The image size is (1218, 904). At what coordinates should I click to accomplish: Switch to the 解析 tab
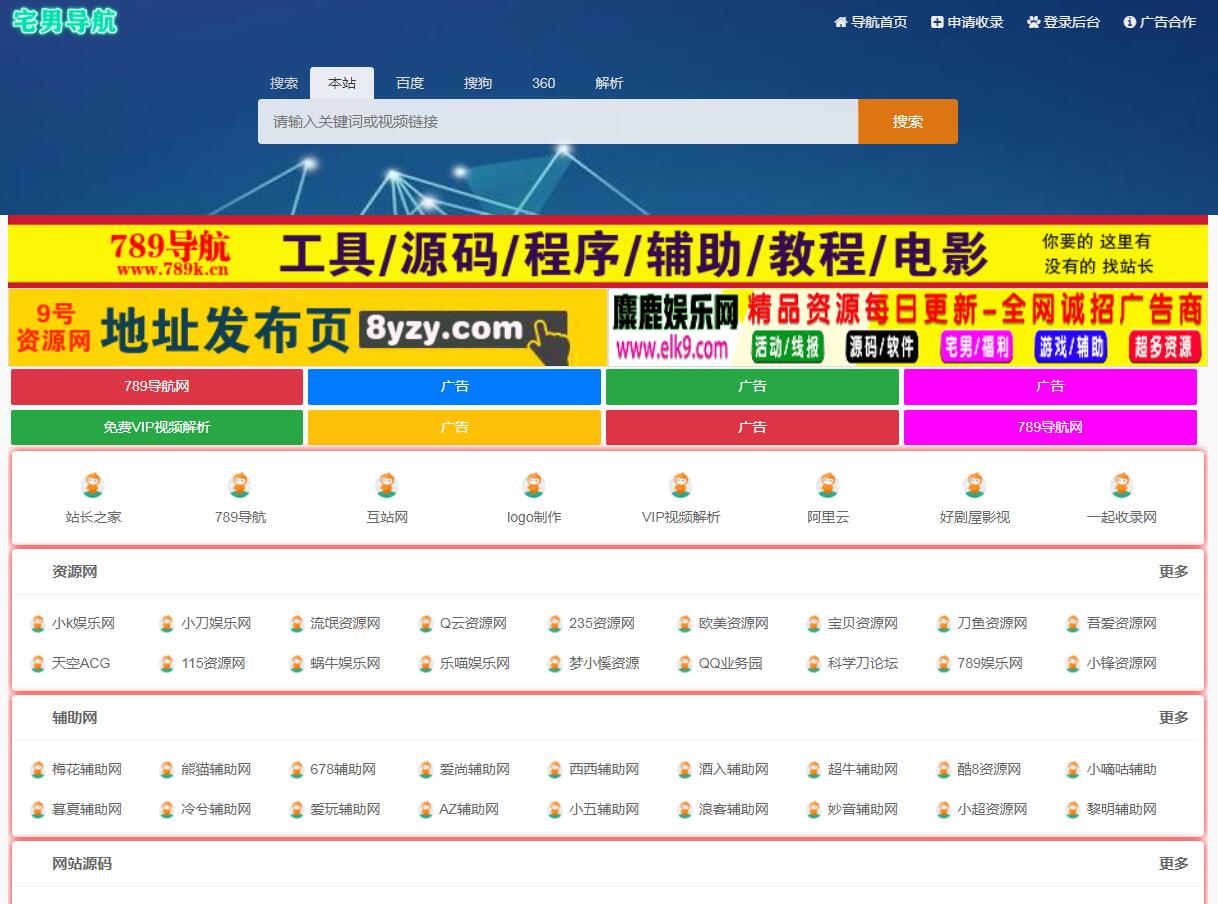point(609,83)
